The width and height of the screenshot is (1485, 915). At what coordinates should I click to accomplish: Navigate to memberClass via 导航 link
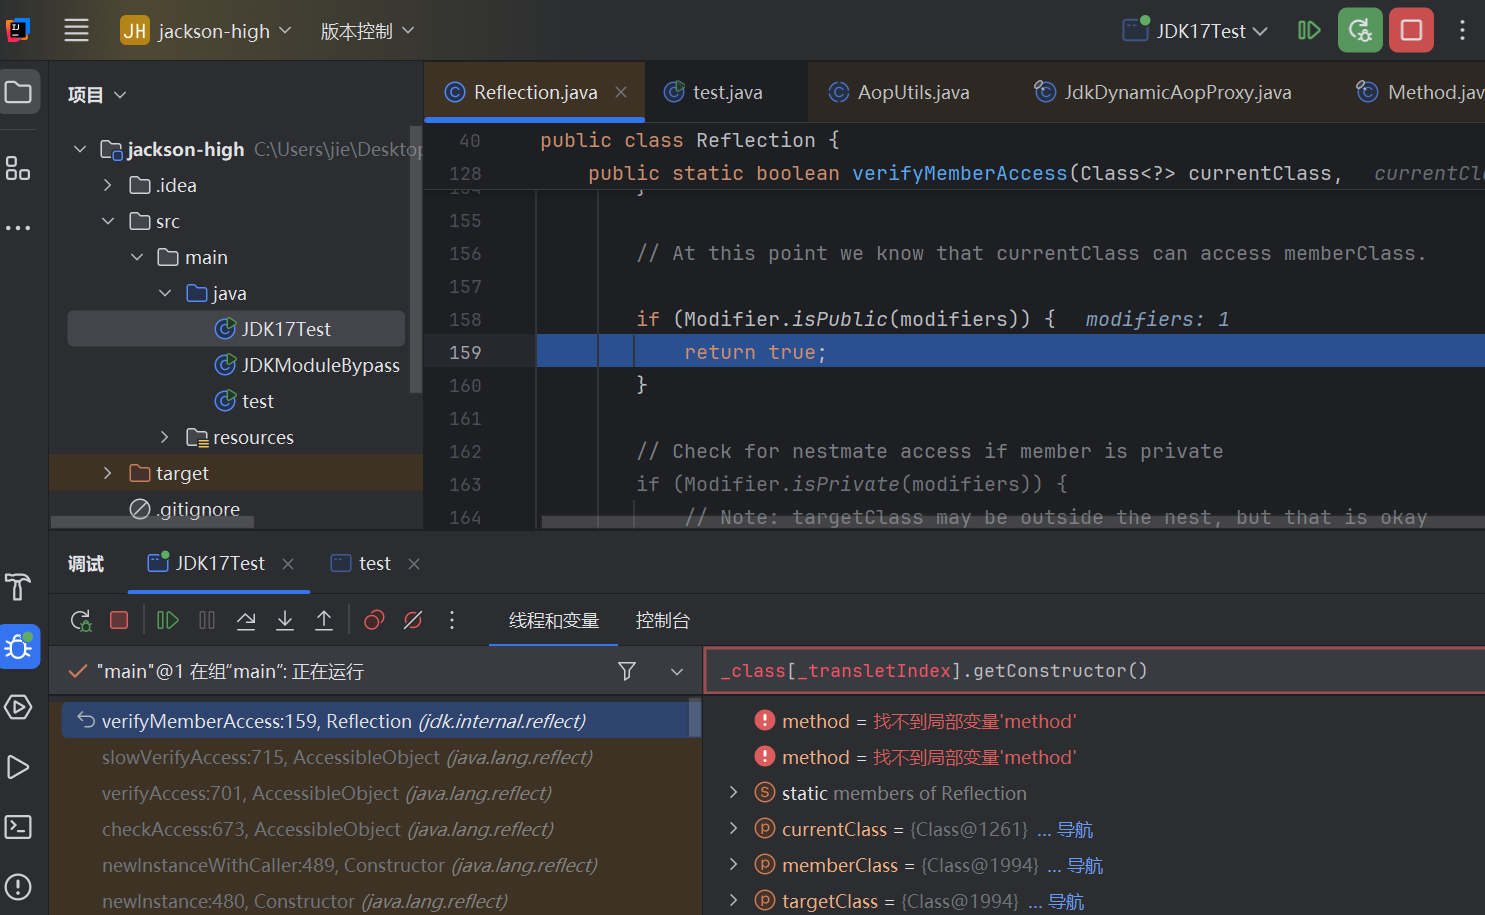[1085, 866]
